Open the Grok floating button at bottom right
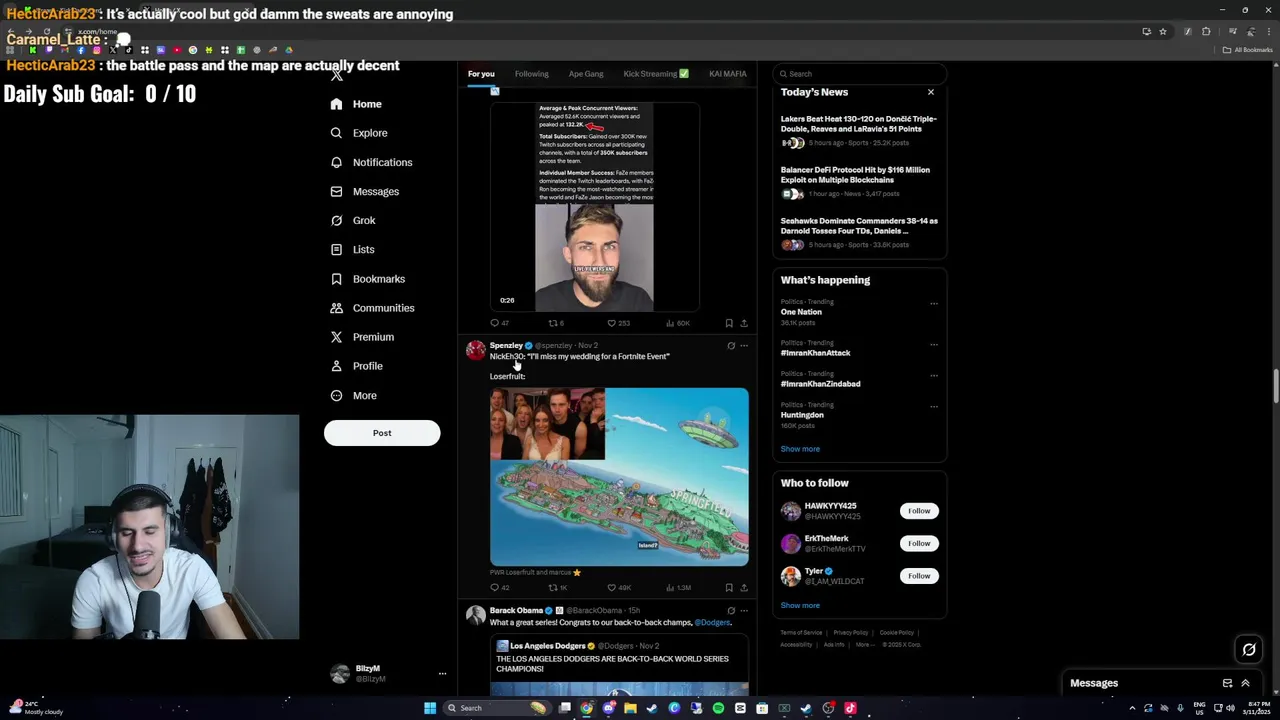The width and height of the screenshot is (1280, 720). coord(1249,650)
